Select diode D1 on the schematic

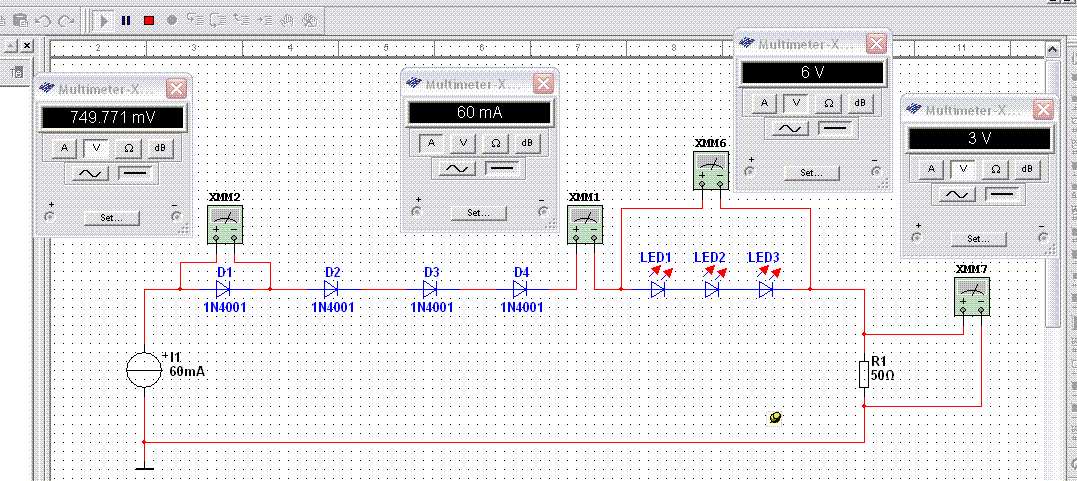(x=223, y=289)
